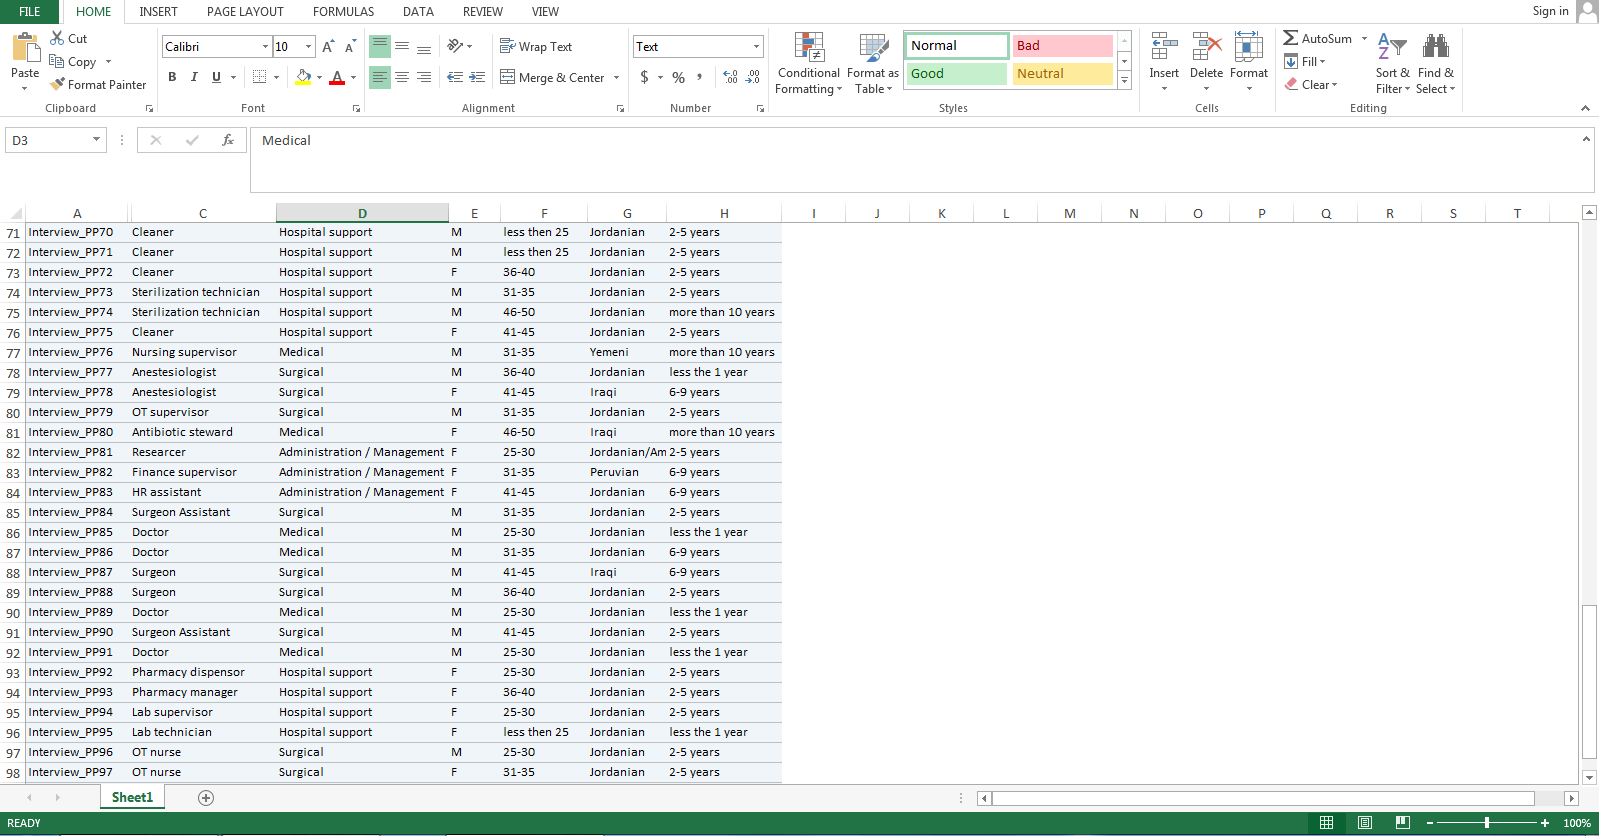Toggle Bold formatting

172,77
